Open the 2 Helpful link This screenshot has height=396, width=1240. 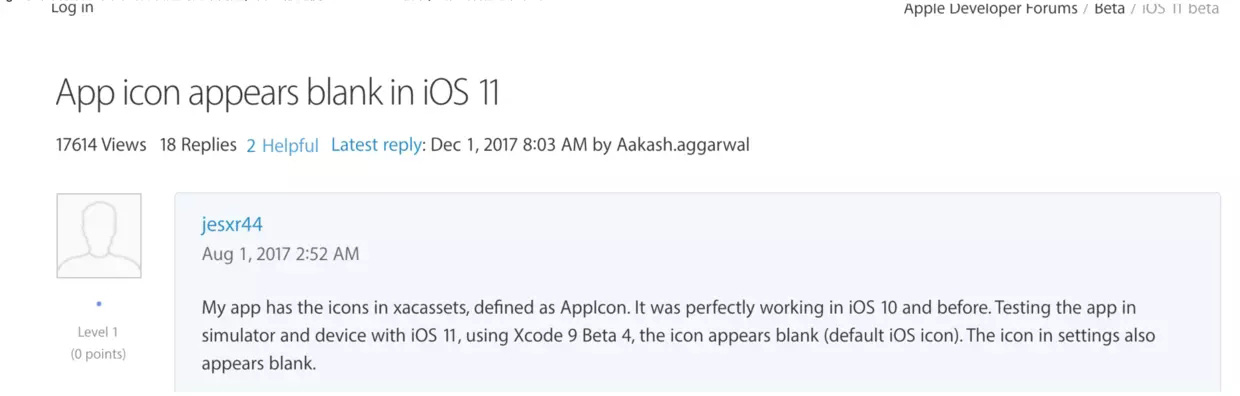282,145
